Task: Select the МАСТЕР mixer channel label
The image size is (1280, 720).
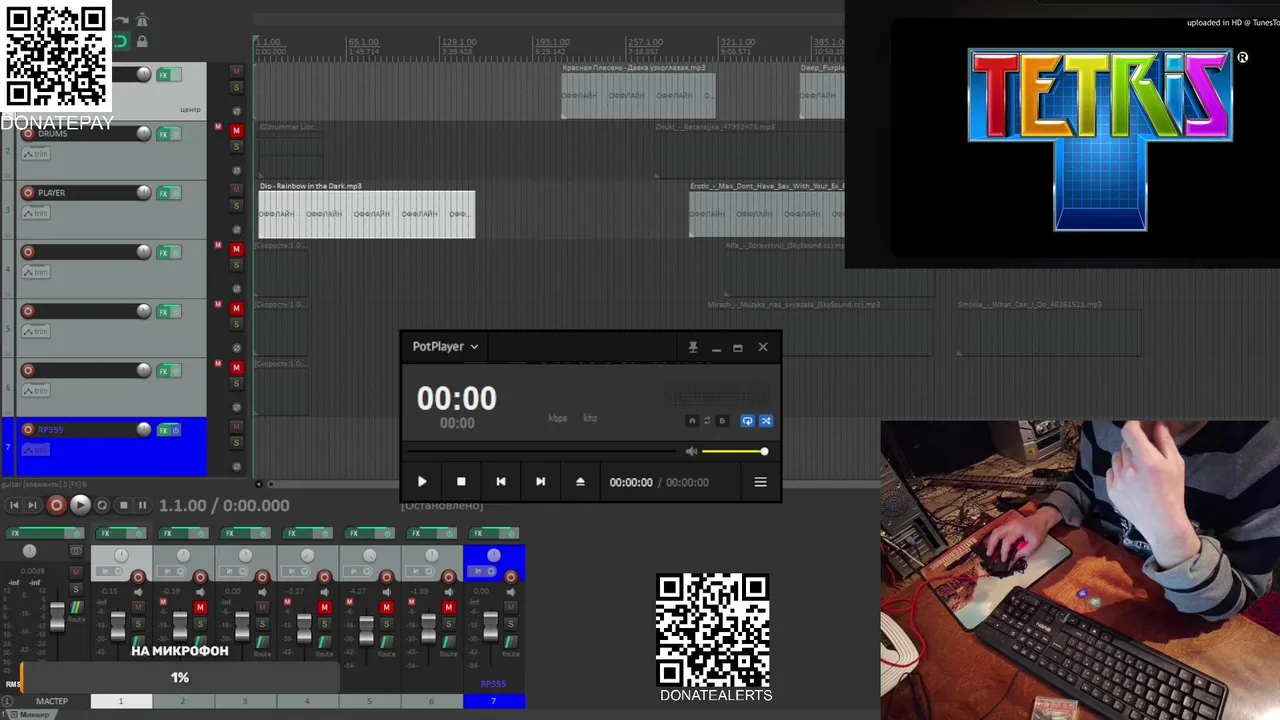Action: coord(52,701)
